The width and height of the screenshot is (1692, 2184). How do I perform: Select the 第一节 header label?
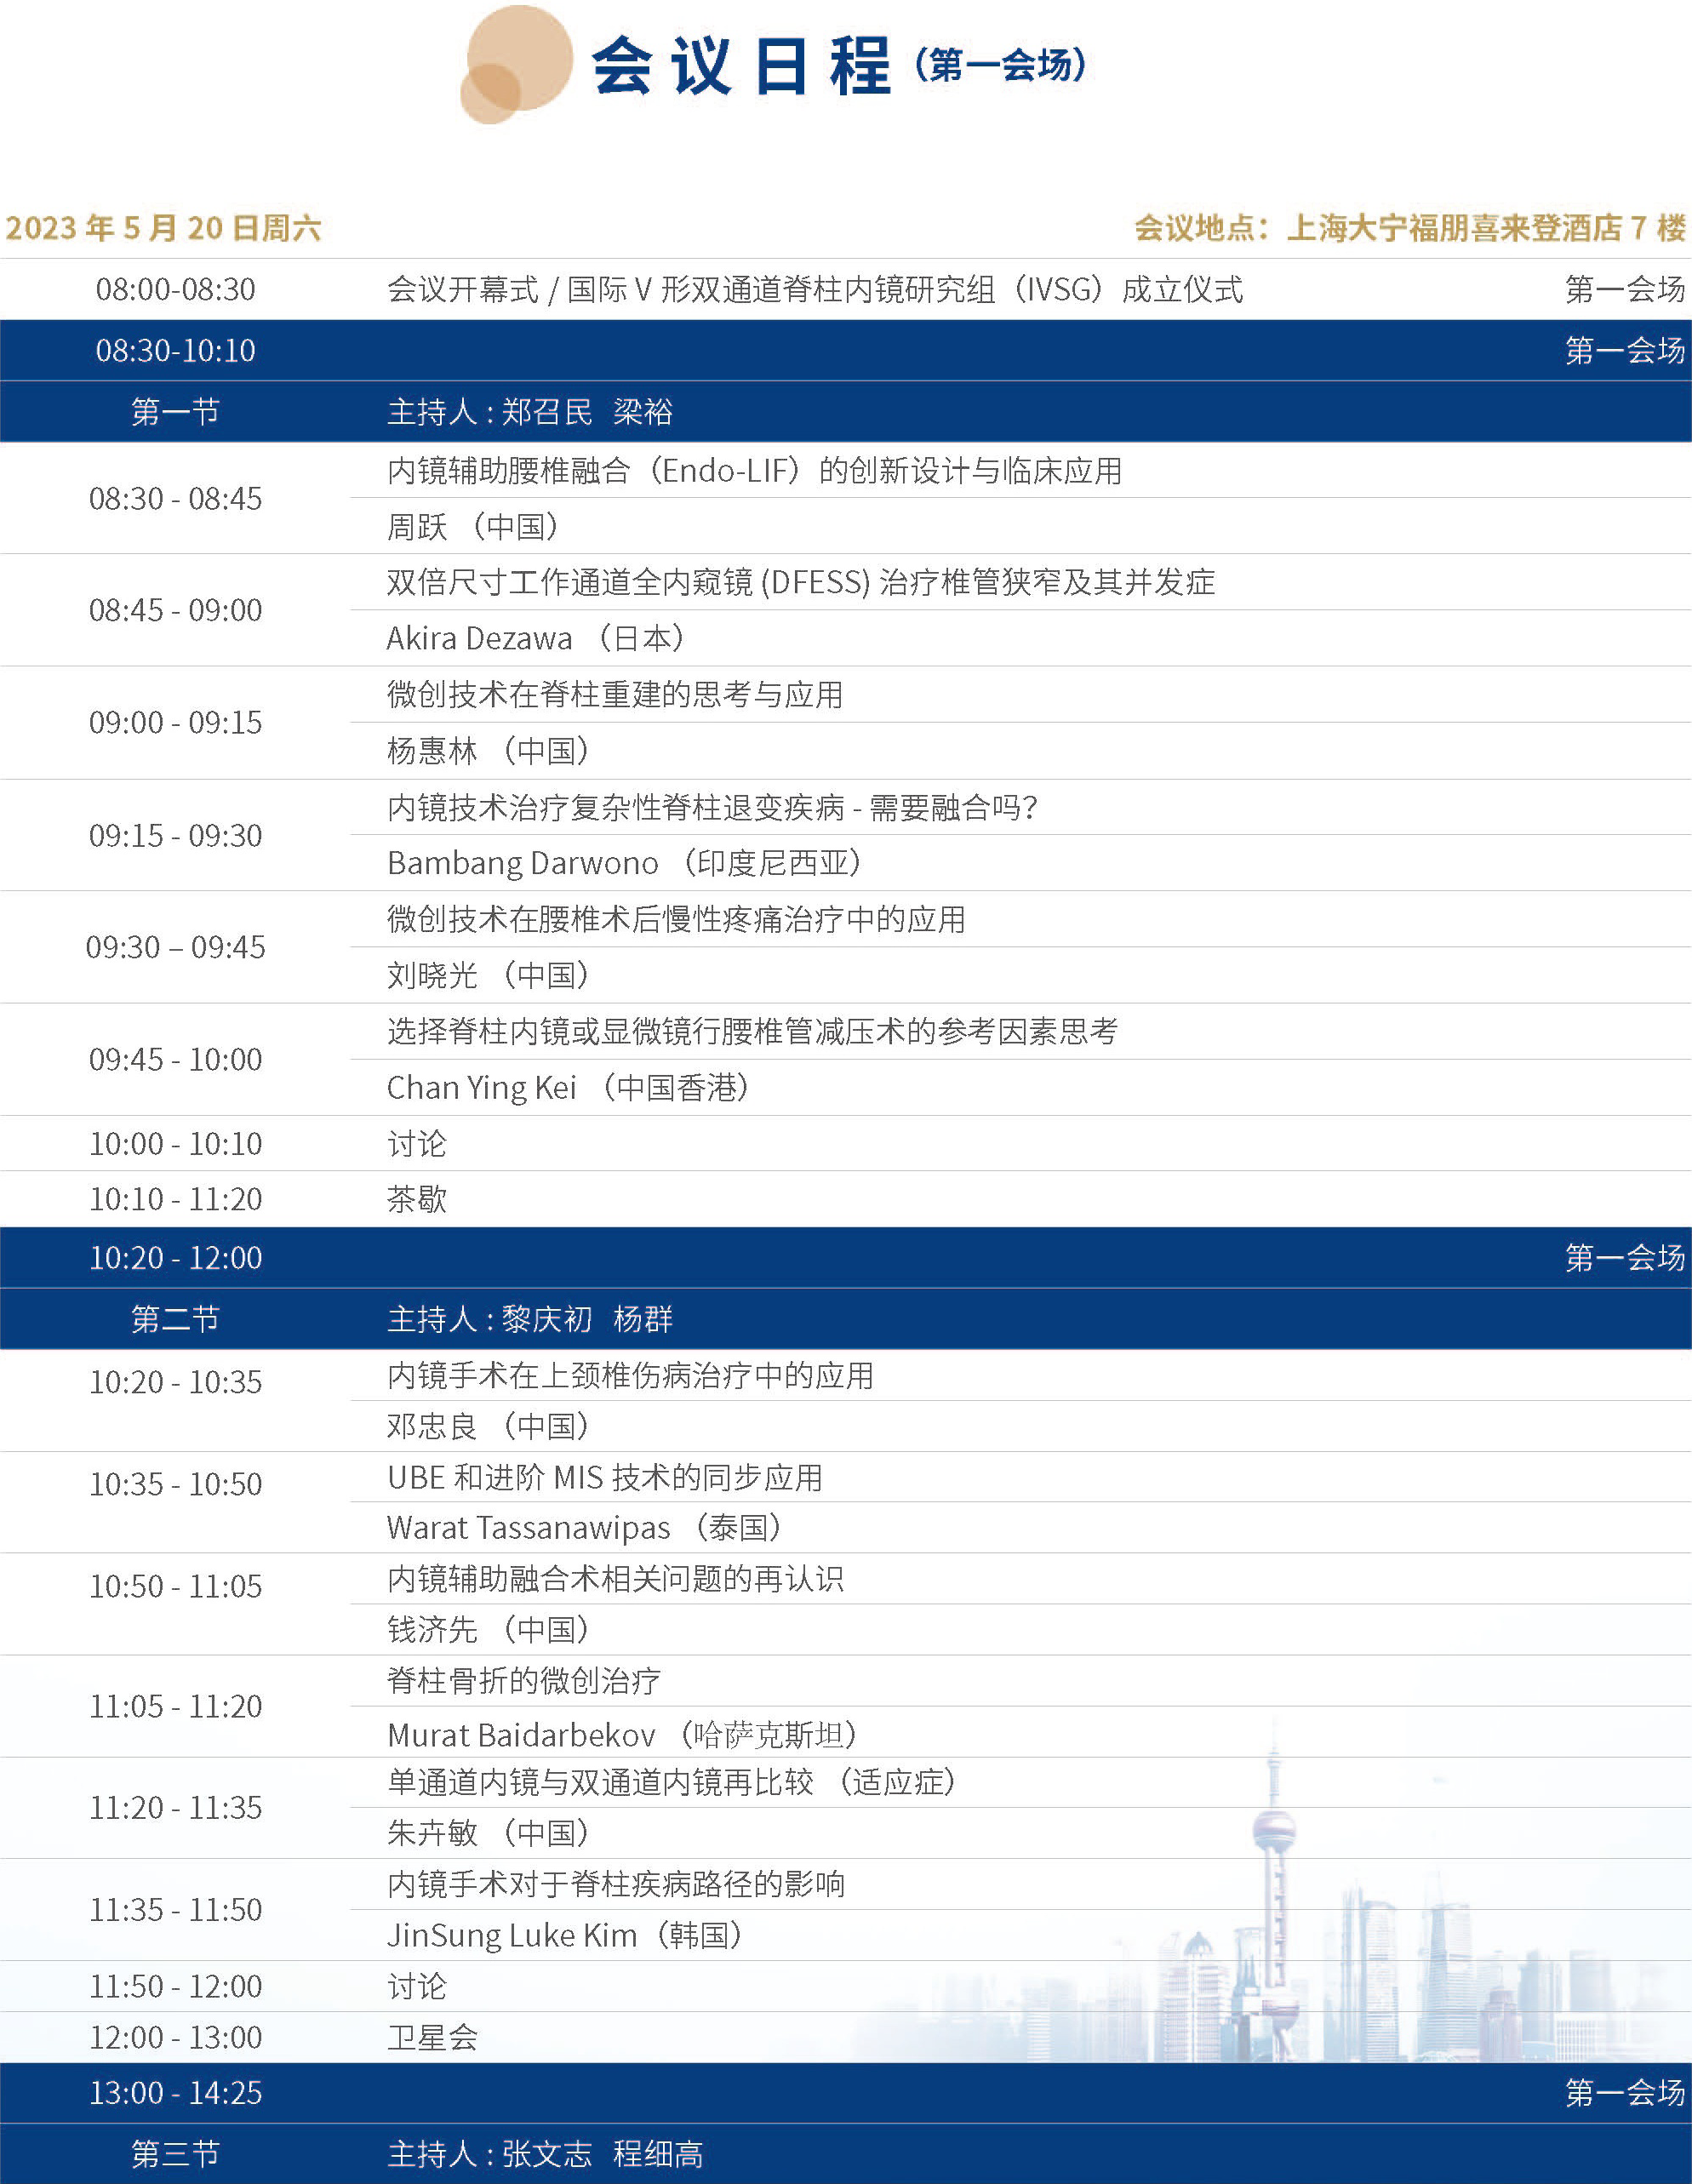pos(176,411)
